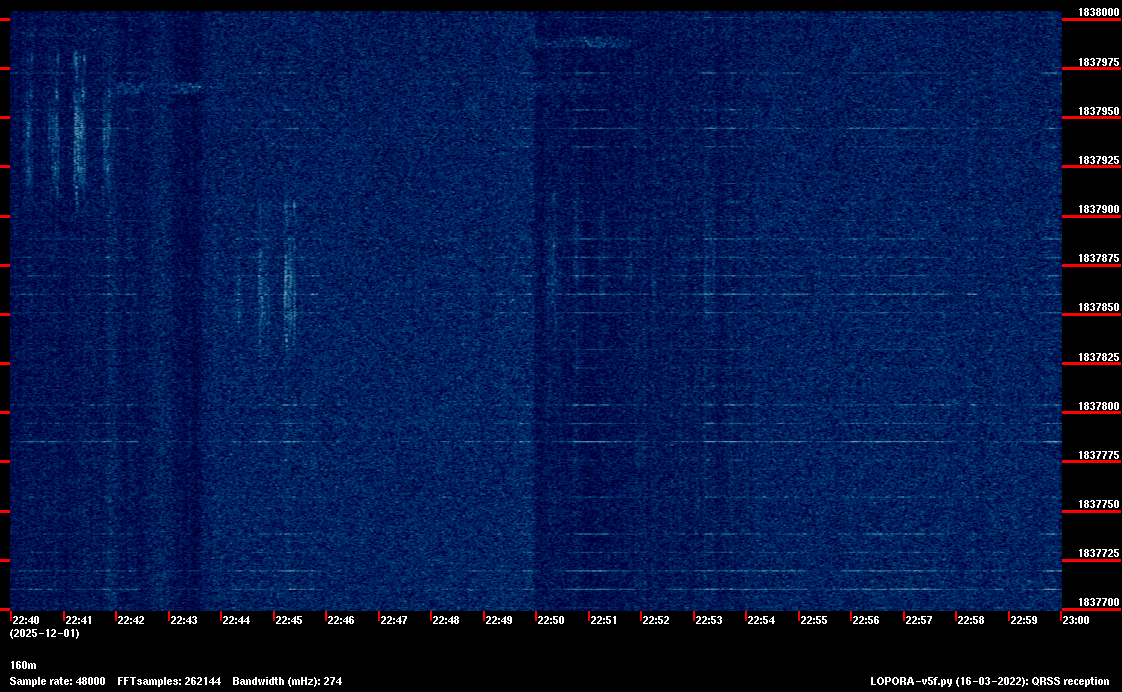The height and width of the screenshot is (692, 1122).
Task: Click the 22:49 time label
Action: click(499, 620)
